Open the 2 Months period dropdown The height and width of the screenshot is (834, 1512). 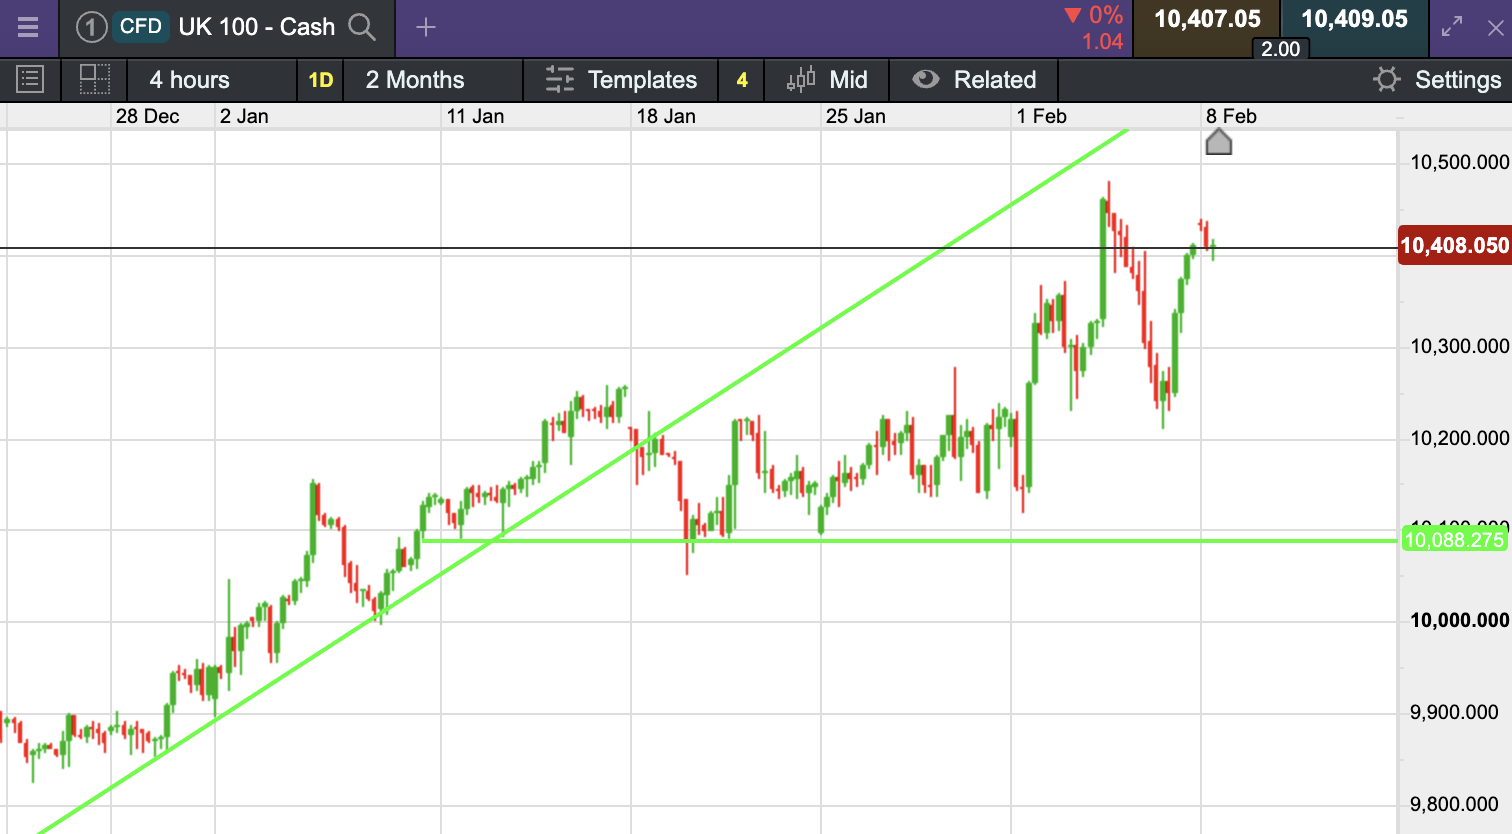pyautogui.click(x=433, y=80)
